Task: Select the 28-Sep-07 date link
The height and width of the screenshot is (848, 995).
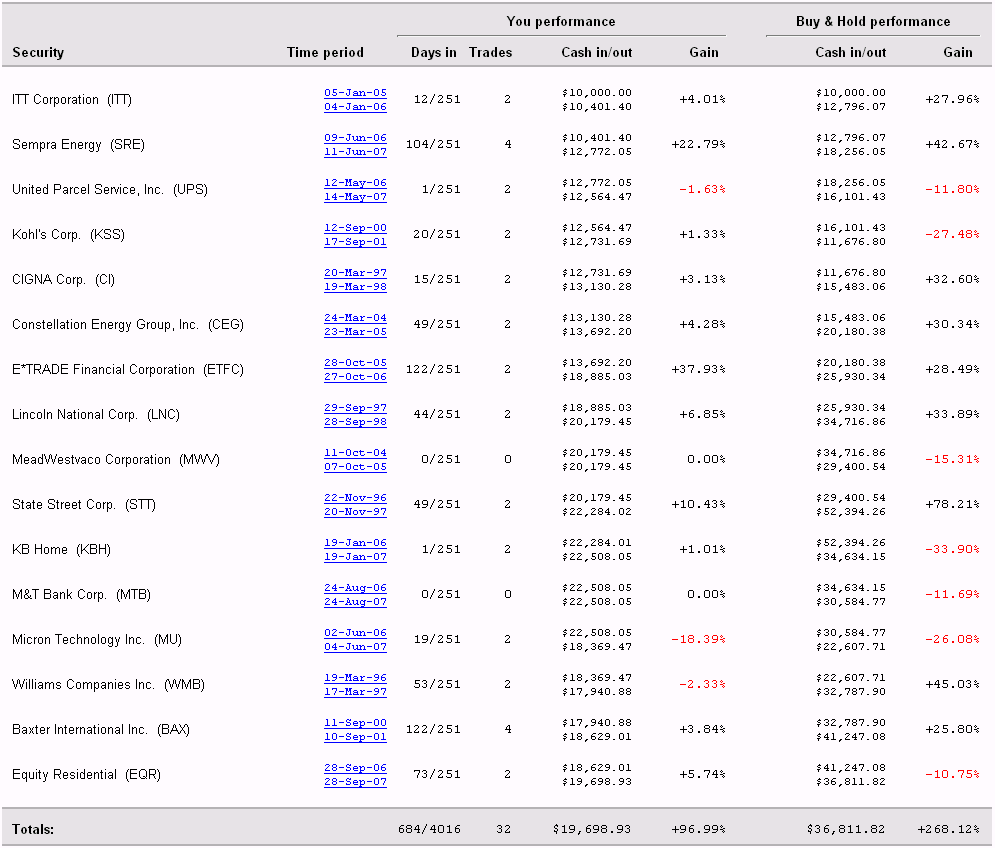Action: point(355,783)
